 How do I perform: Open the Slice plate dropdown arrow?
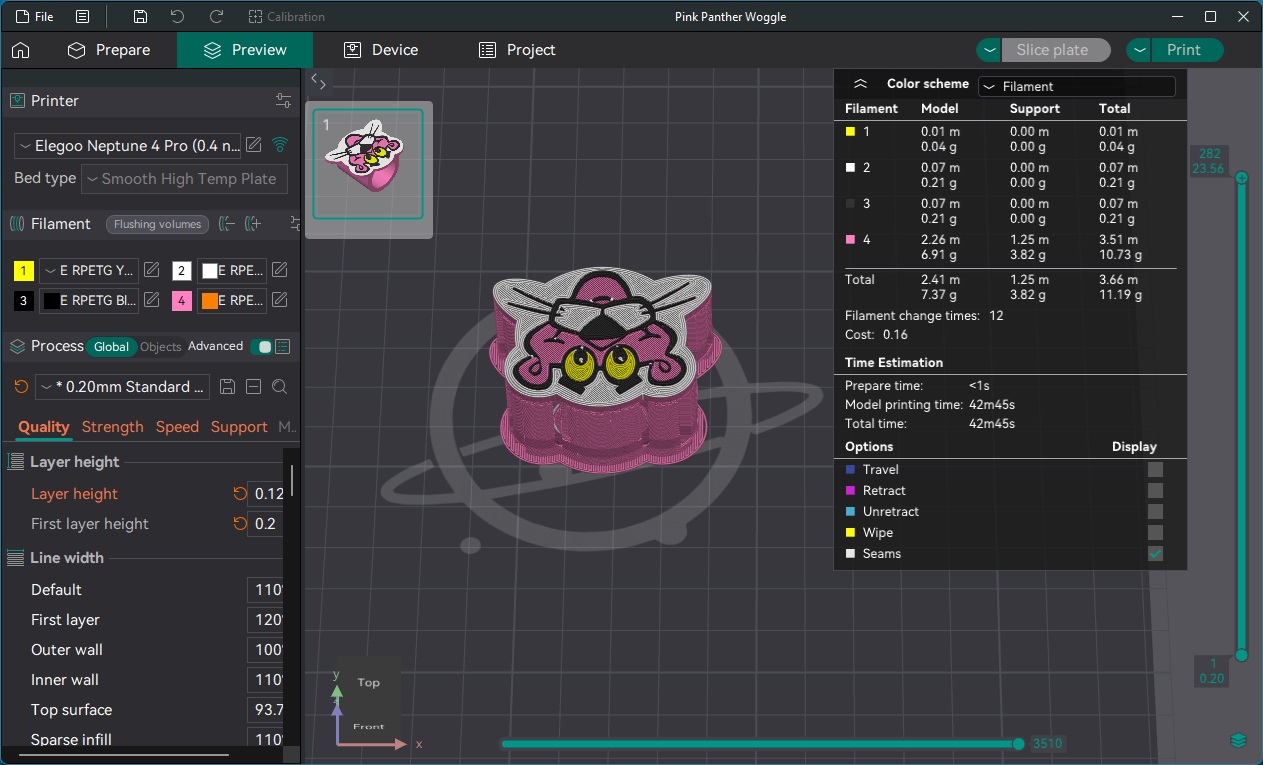[989, 50]
